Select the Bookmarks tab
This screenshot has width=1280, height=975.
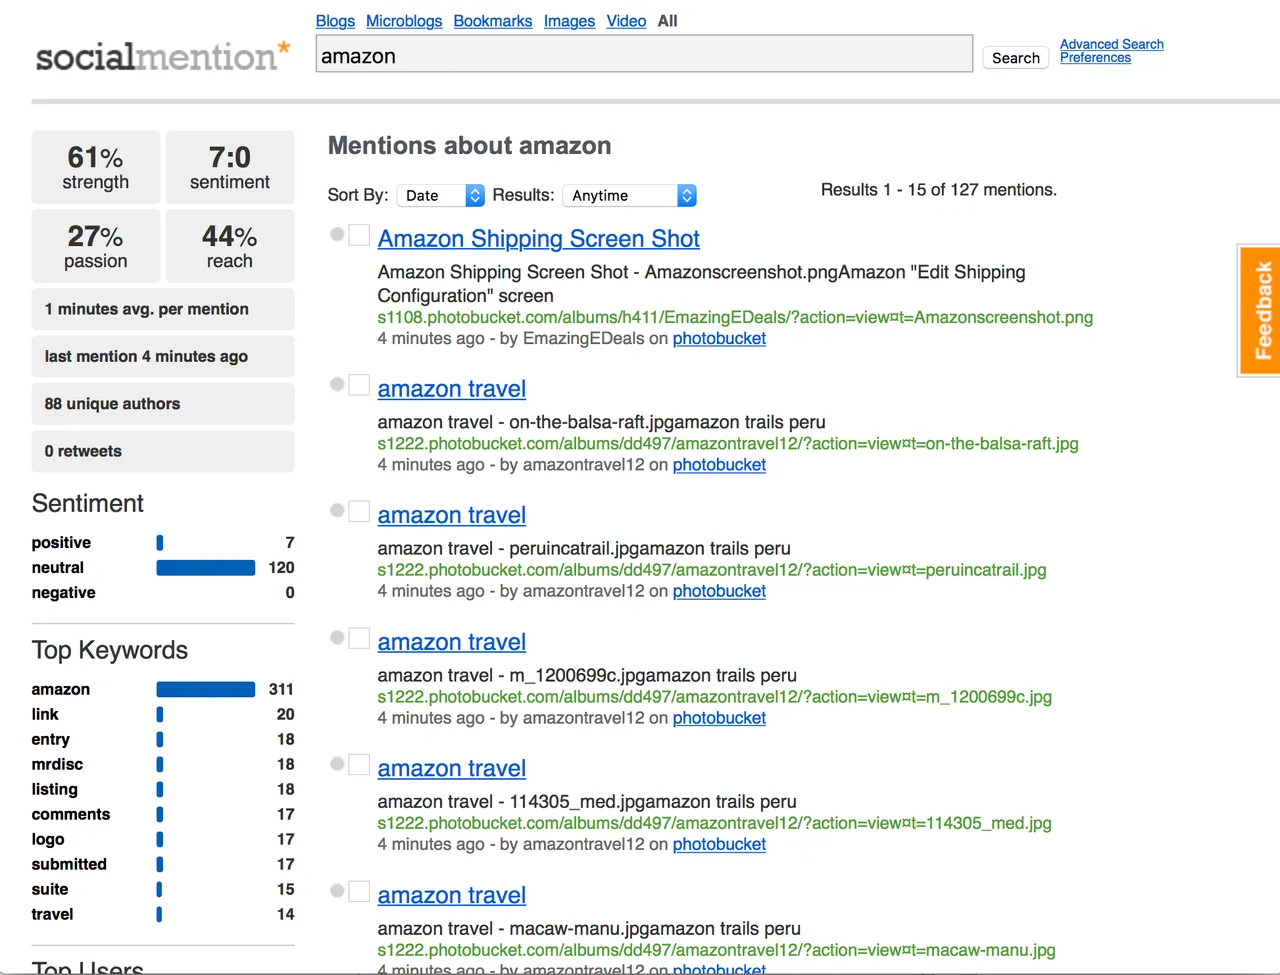point(493,21)
